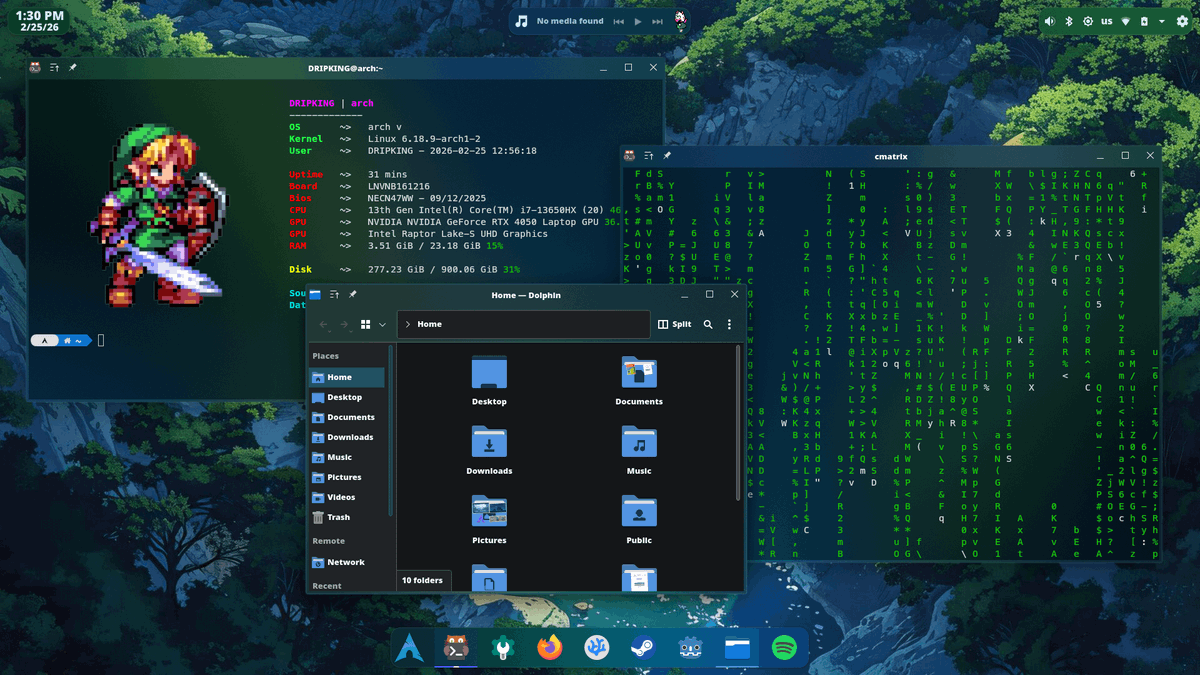Click the clock showing 1:30 PM
Viewport: 1200px width, 675px height.
pos(40,16)
